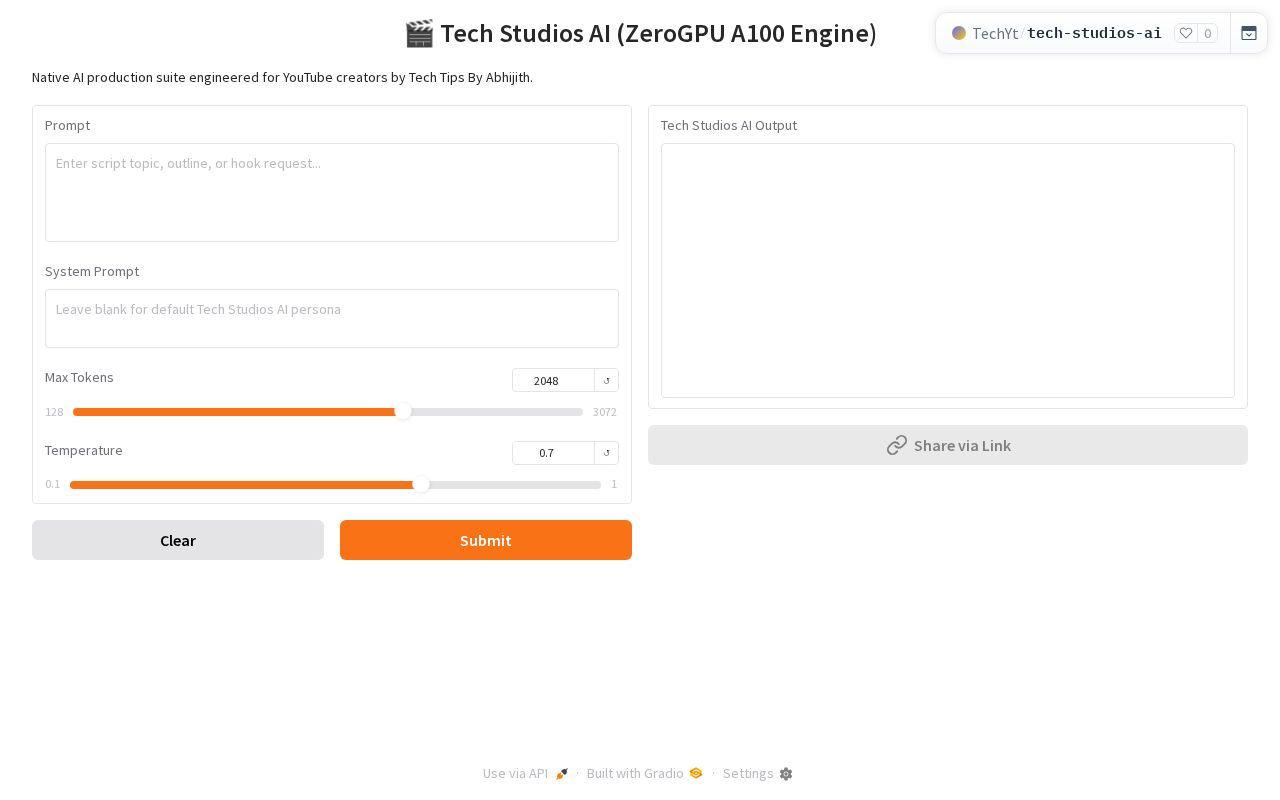This screenshot has width=1280, height=800.
Task: Like the space with heart icon
Action: (1186, 33)
